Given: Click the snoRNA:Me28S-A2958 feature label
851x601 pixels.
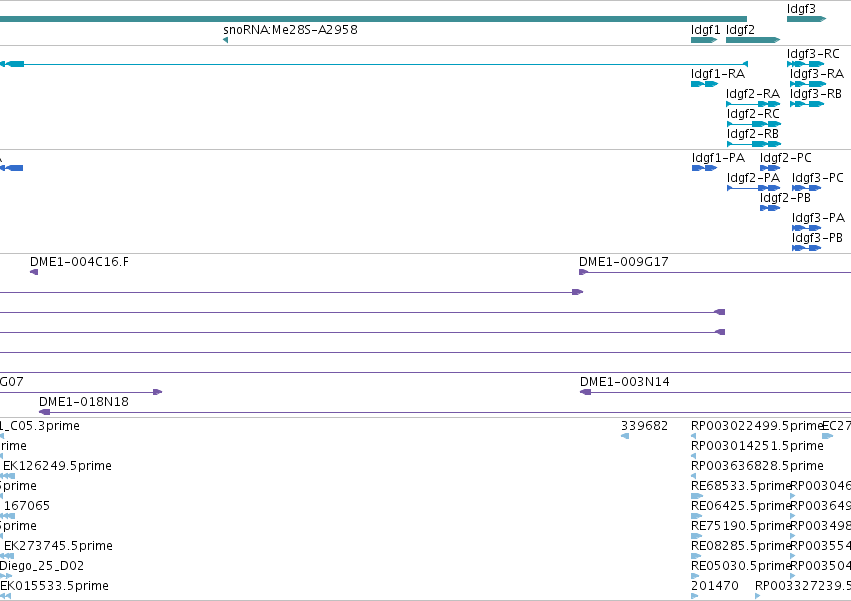Looking at the screenshot, I should (x=290, y=30).
